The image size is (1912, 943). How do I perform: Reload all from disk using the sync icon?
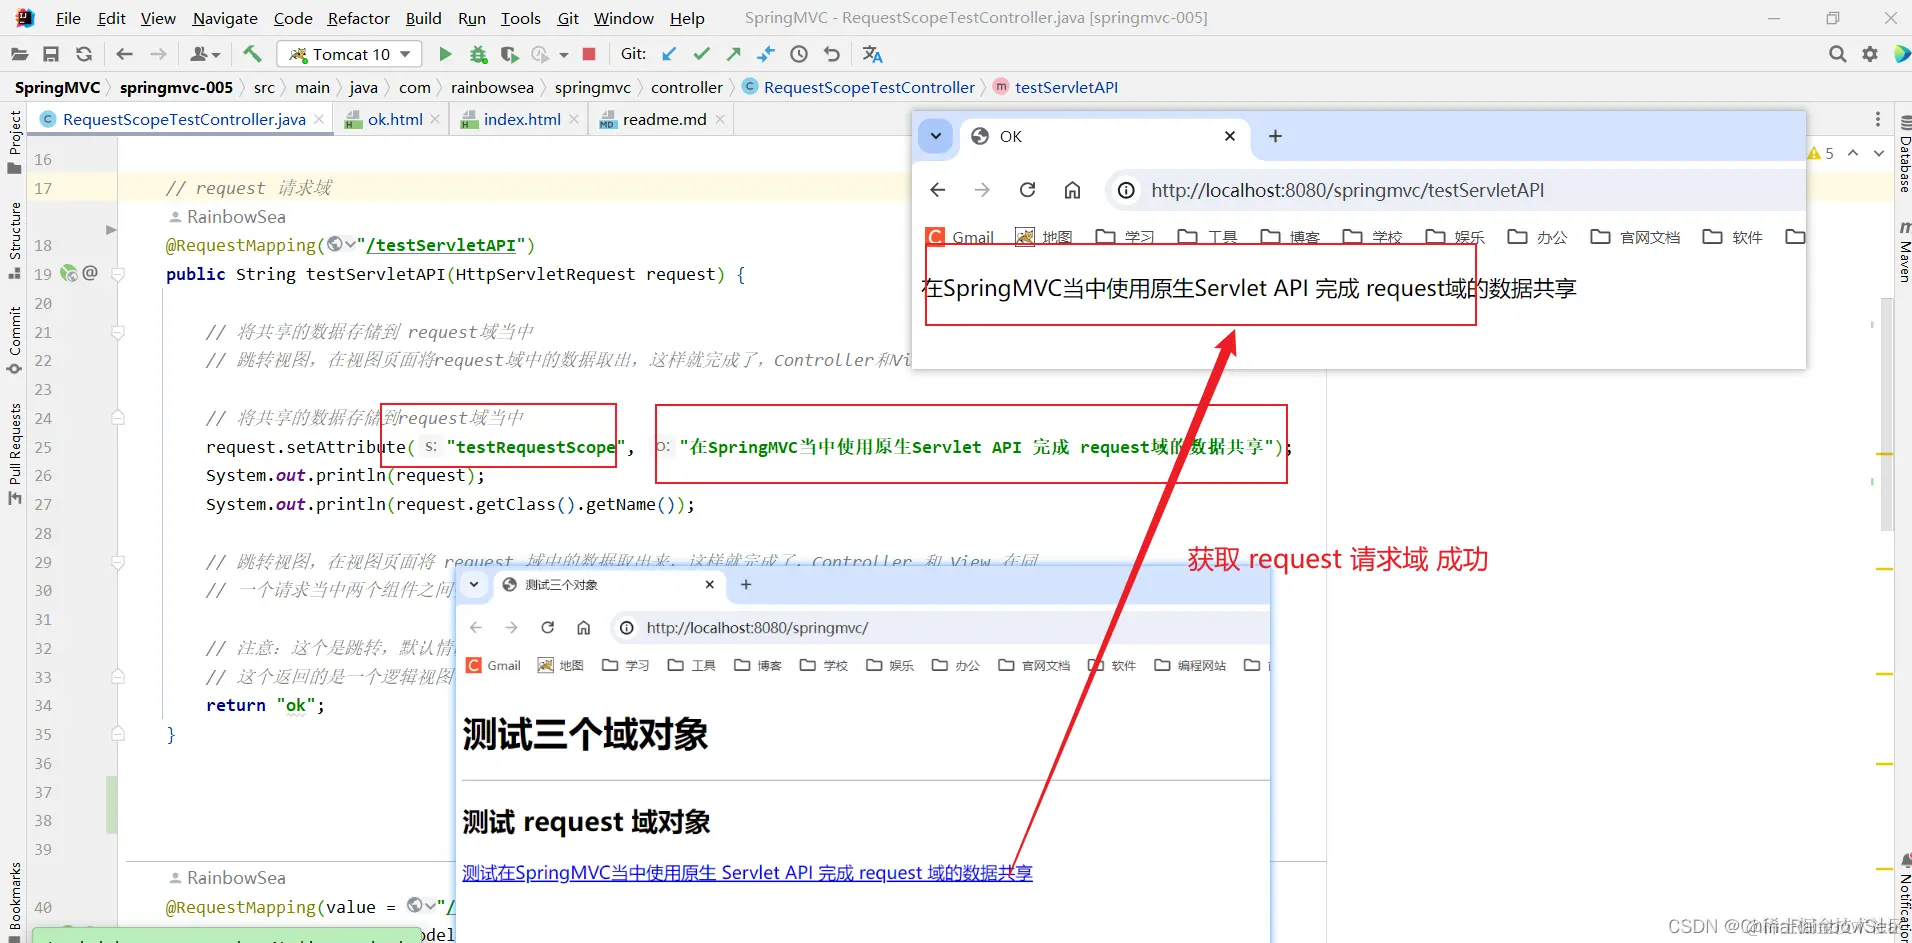tap(84, 54)
